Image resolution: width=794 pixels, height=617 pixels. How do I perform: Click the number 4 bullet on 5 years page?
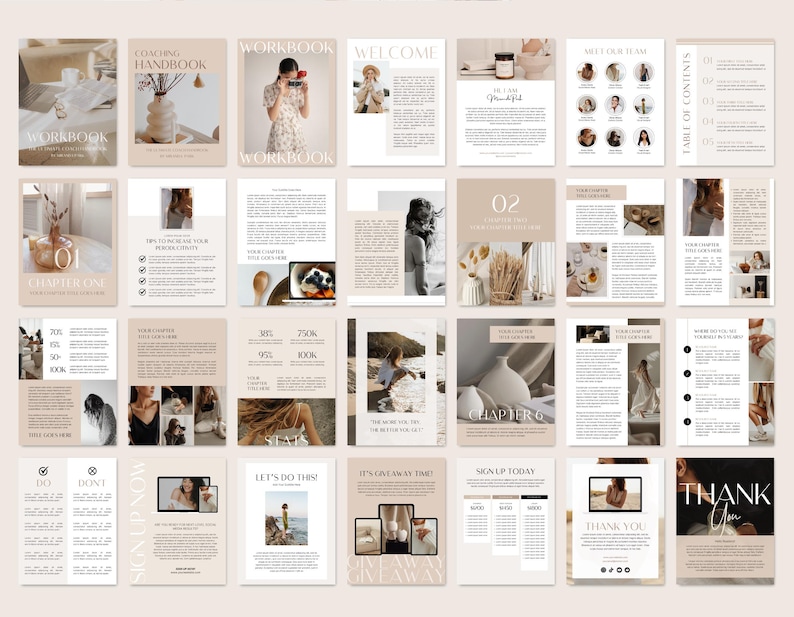click(x=687, y=421)
